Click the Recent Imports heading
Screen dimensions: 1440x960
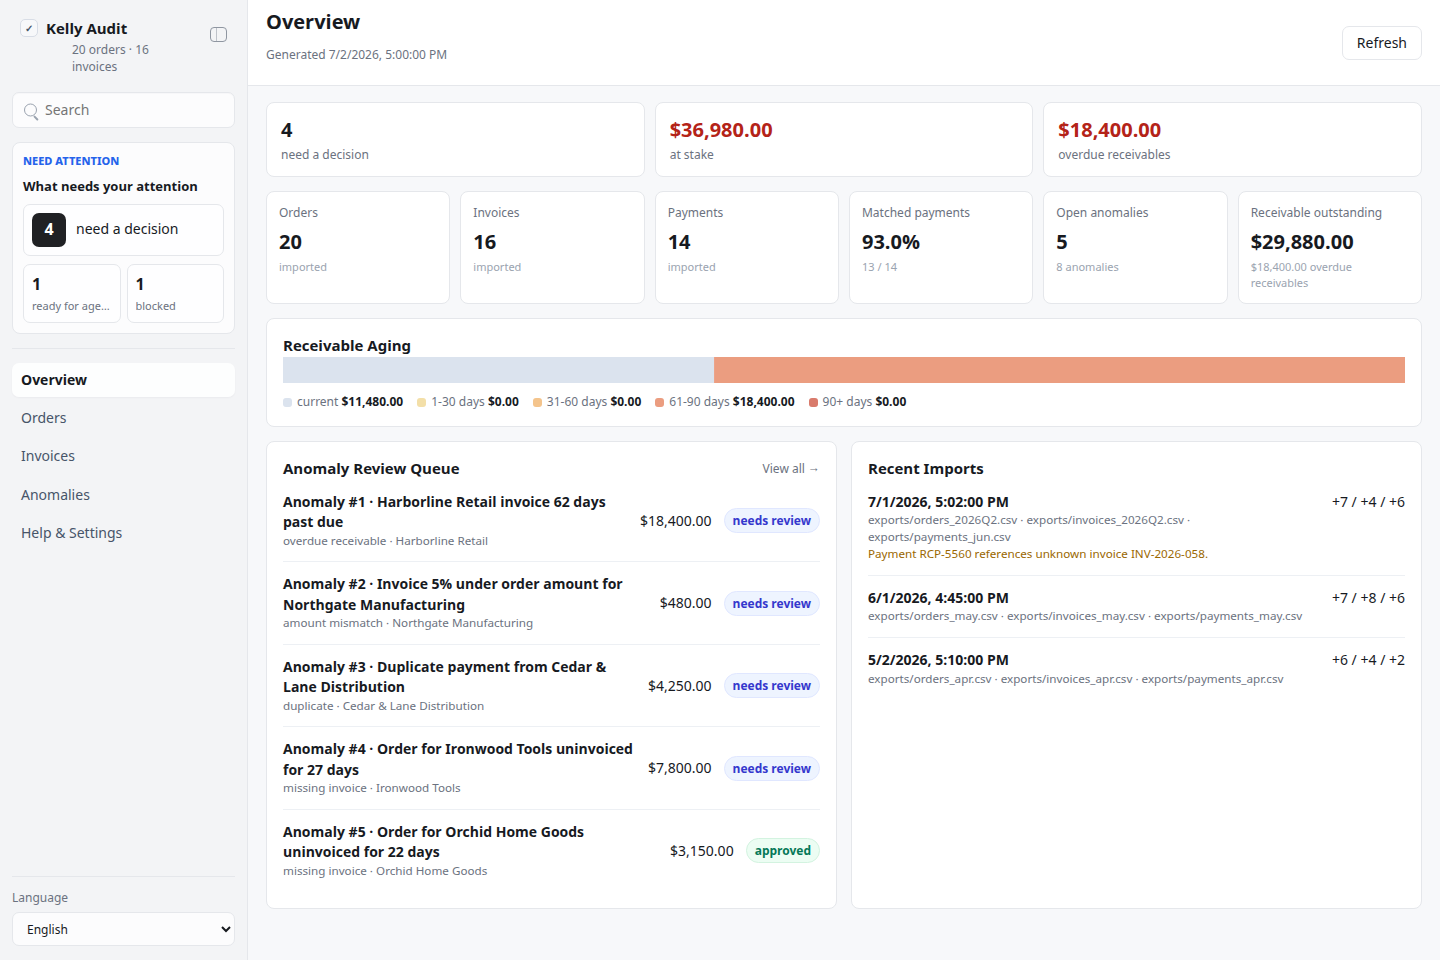click(926, 469)
